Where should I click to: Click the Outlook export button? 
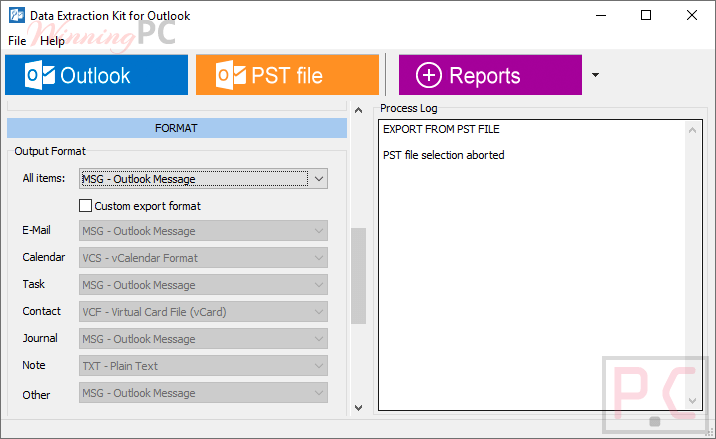tap(96, 75)
